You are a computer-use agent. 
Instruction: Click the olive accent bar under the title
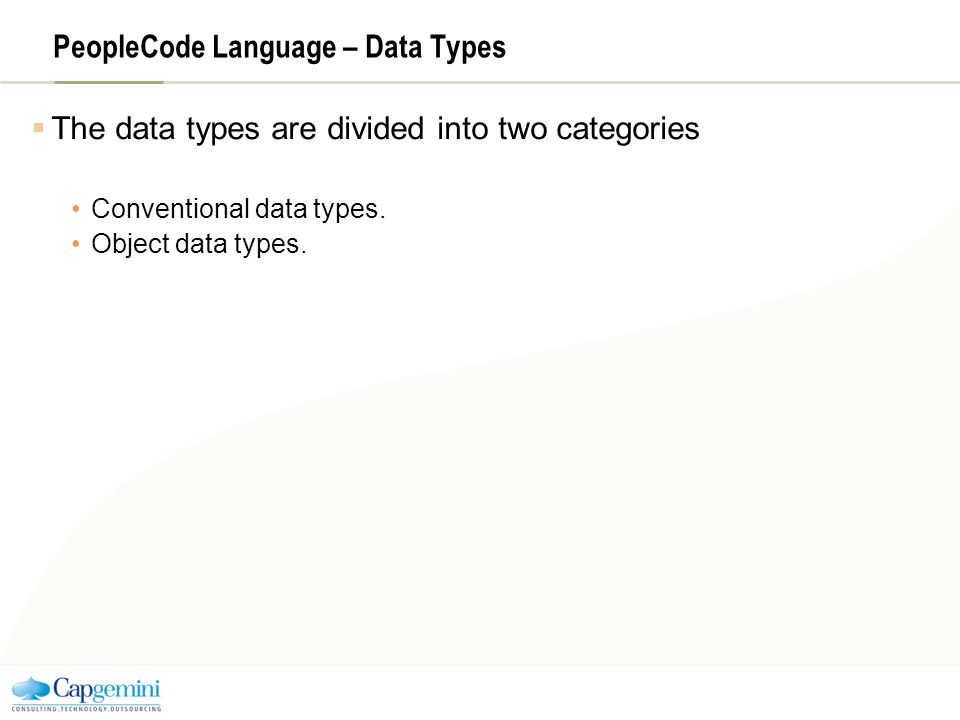pos(109,82)
